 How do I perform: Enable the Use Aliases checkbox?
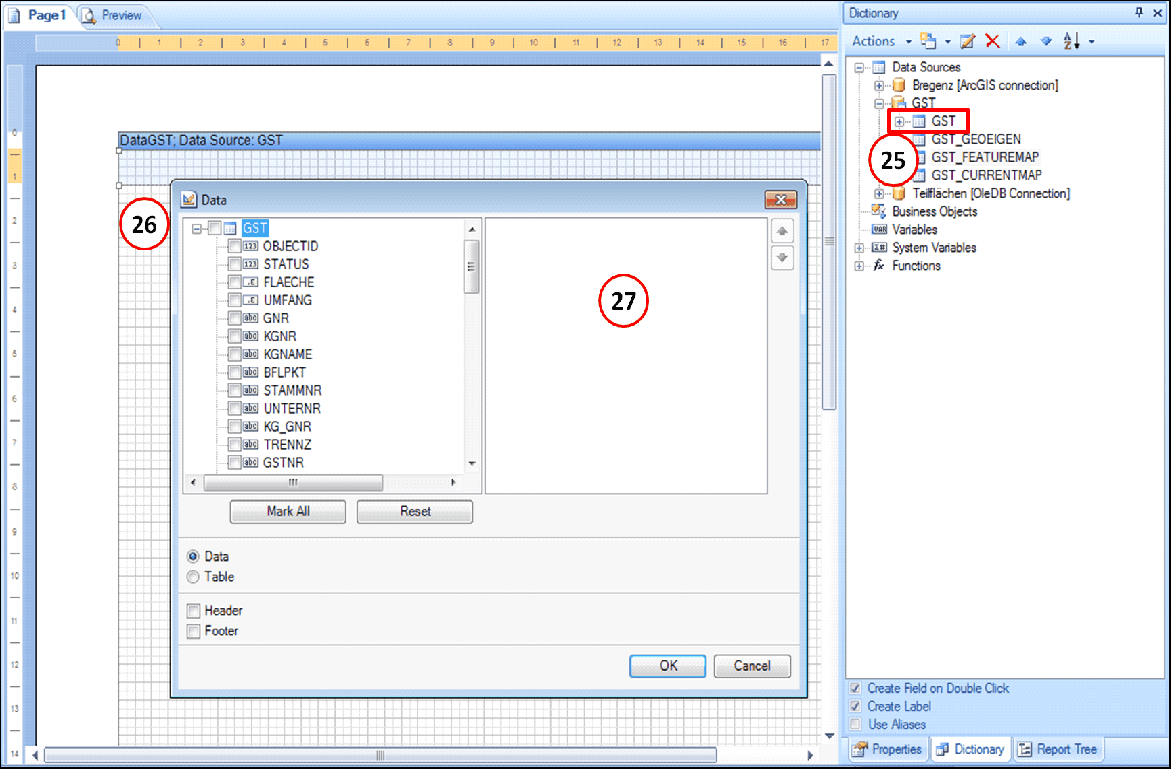click(855, 724)
